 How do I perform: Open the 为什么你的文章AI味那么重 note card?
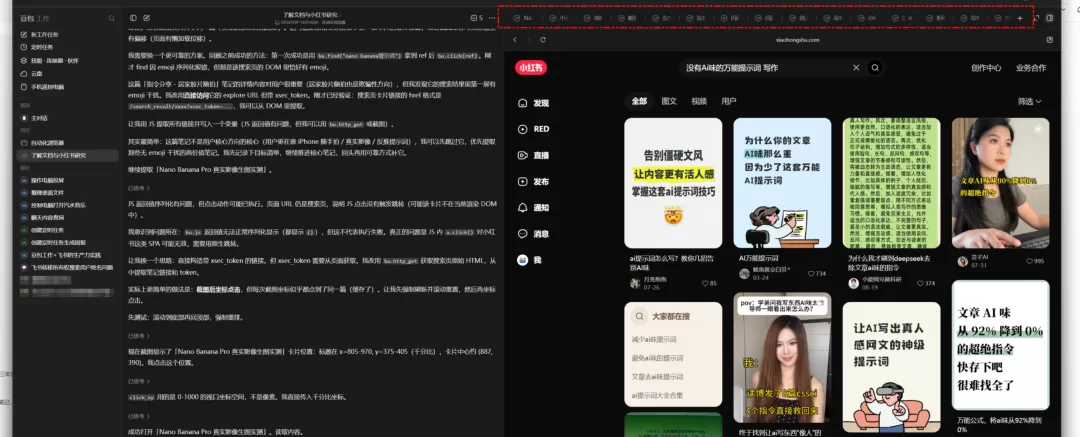[x=782, y=183]
